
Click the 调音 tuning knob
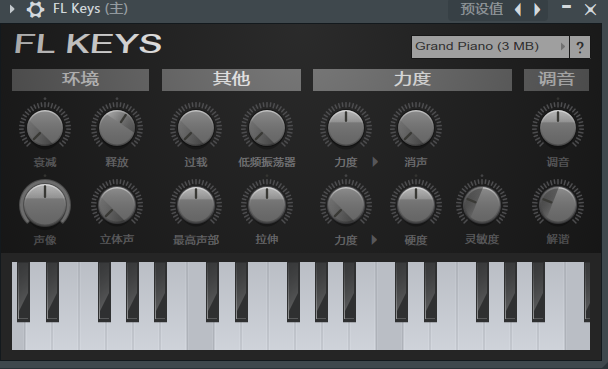558,128
